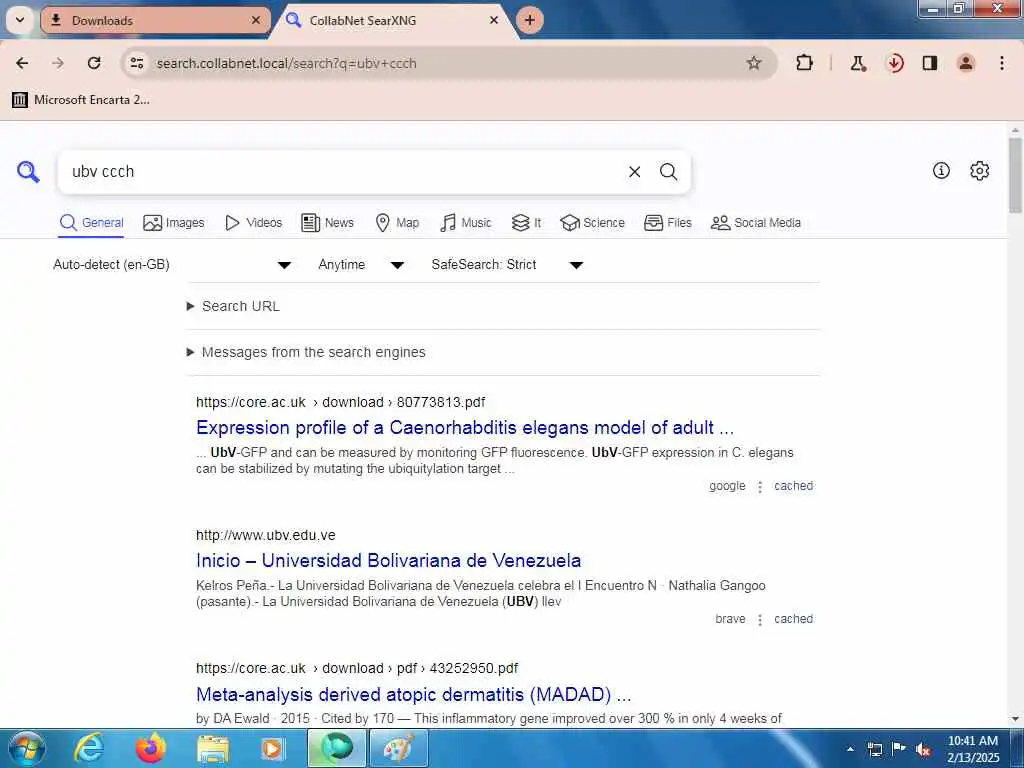Switch to IT category

526,223
